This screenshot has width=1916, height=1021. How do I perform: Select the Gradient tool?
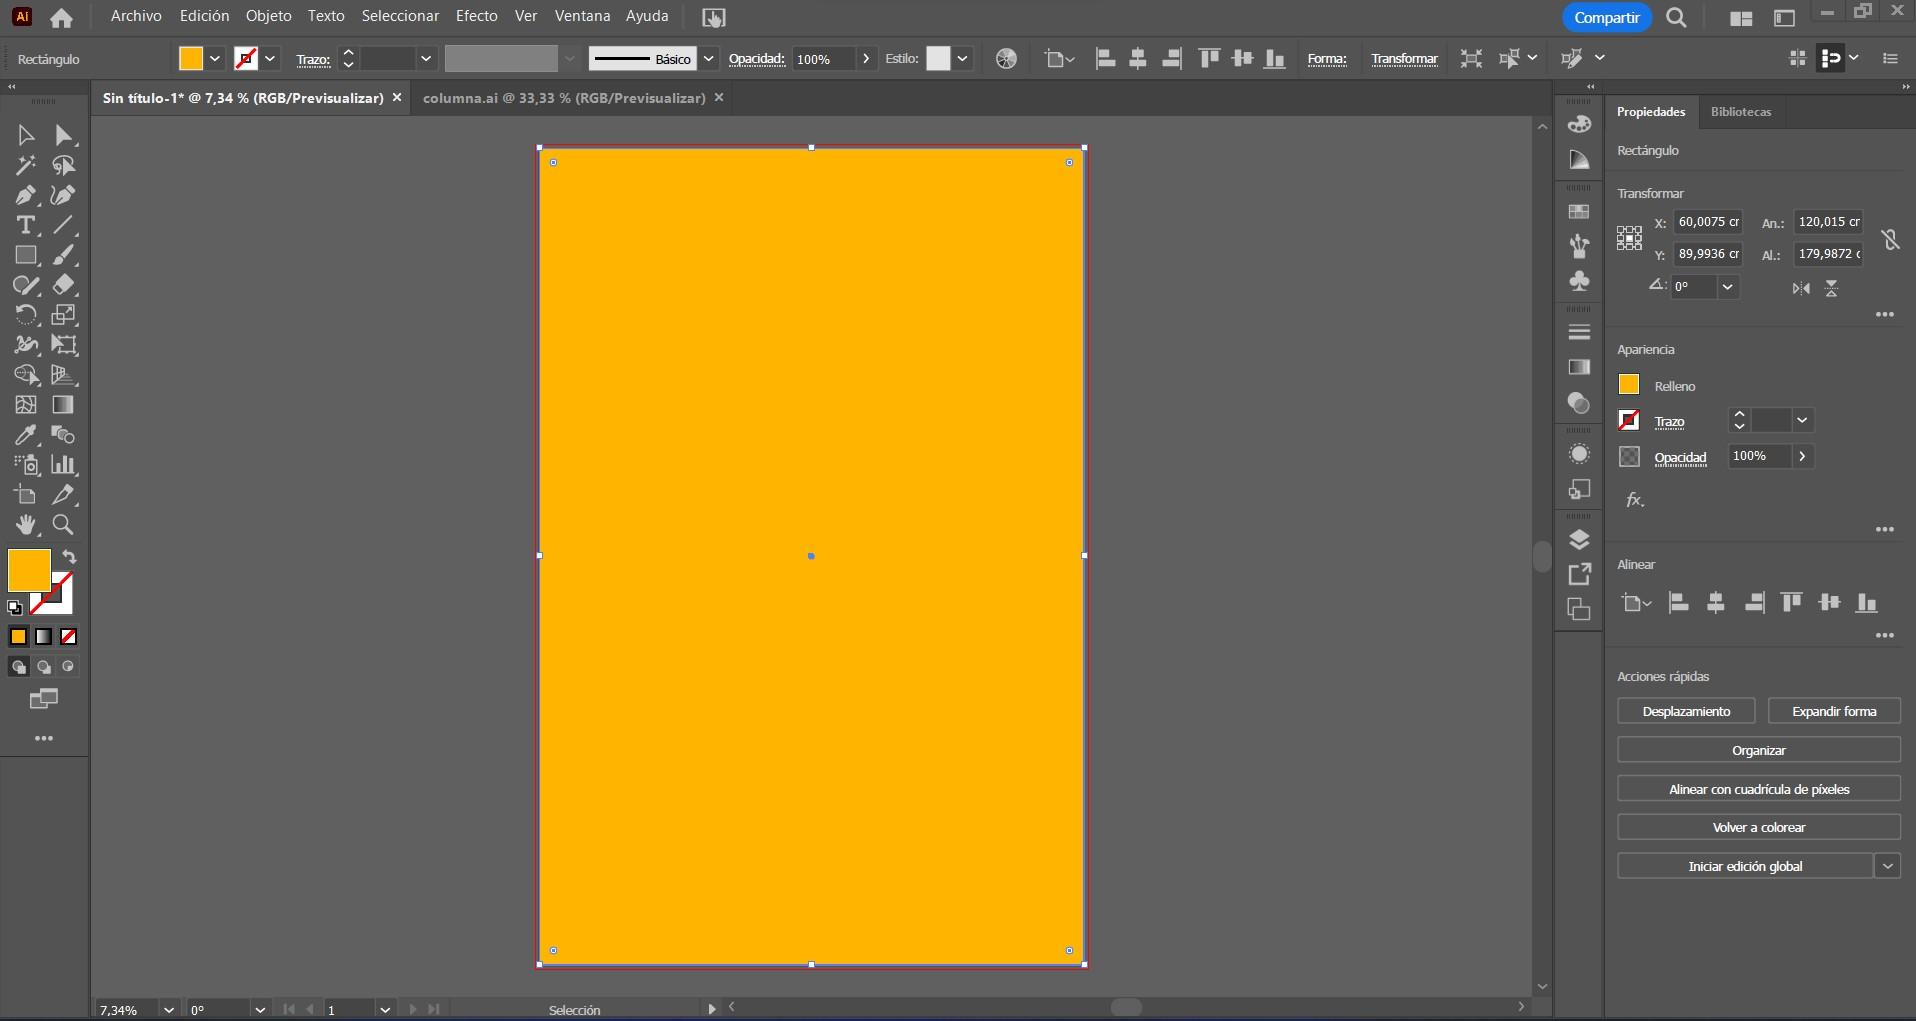tap(64, 405)
